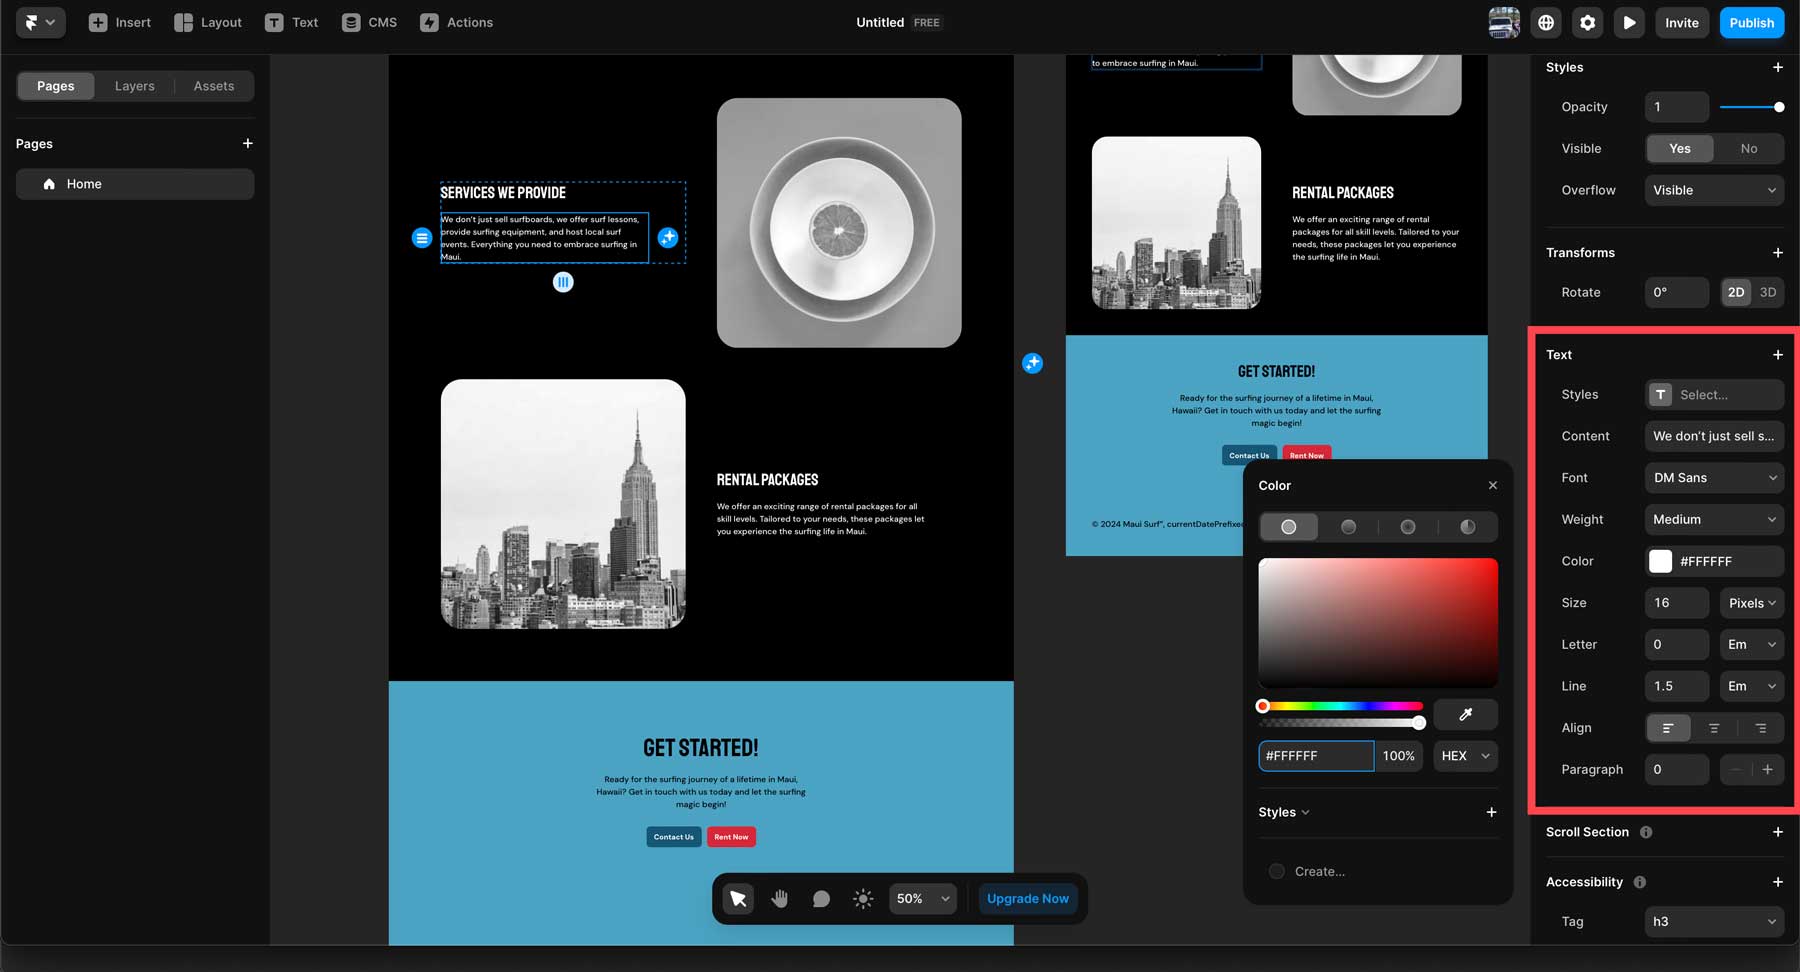Click the hue slider in the Color picker
Viewport: 1800px width, 972px height.
(x=1340, y=705)
